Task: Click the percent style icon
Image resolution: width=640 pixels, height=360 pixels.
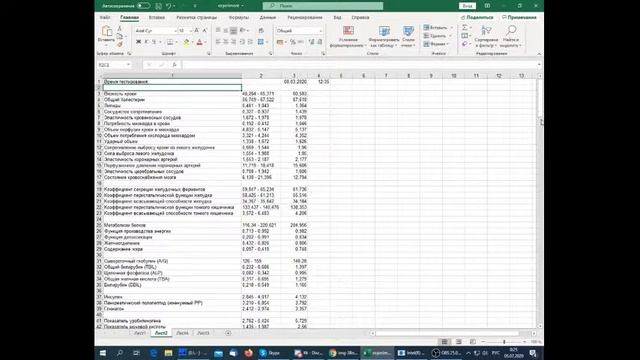Action: coord(292,42)
